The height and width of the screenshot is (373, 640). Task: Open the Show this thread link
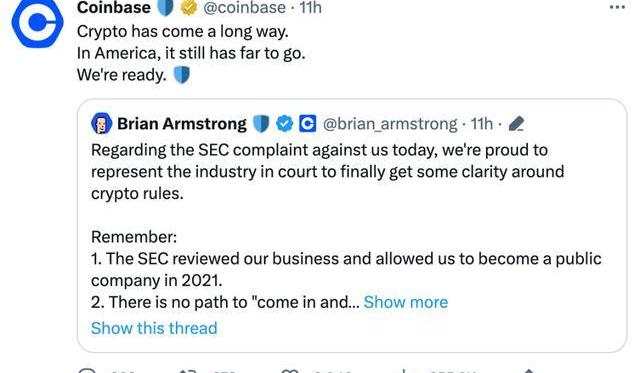(x=154, y=328)
